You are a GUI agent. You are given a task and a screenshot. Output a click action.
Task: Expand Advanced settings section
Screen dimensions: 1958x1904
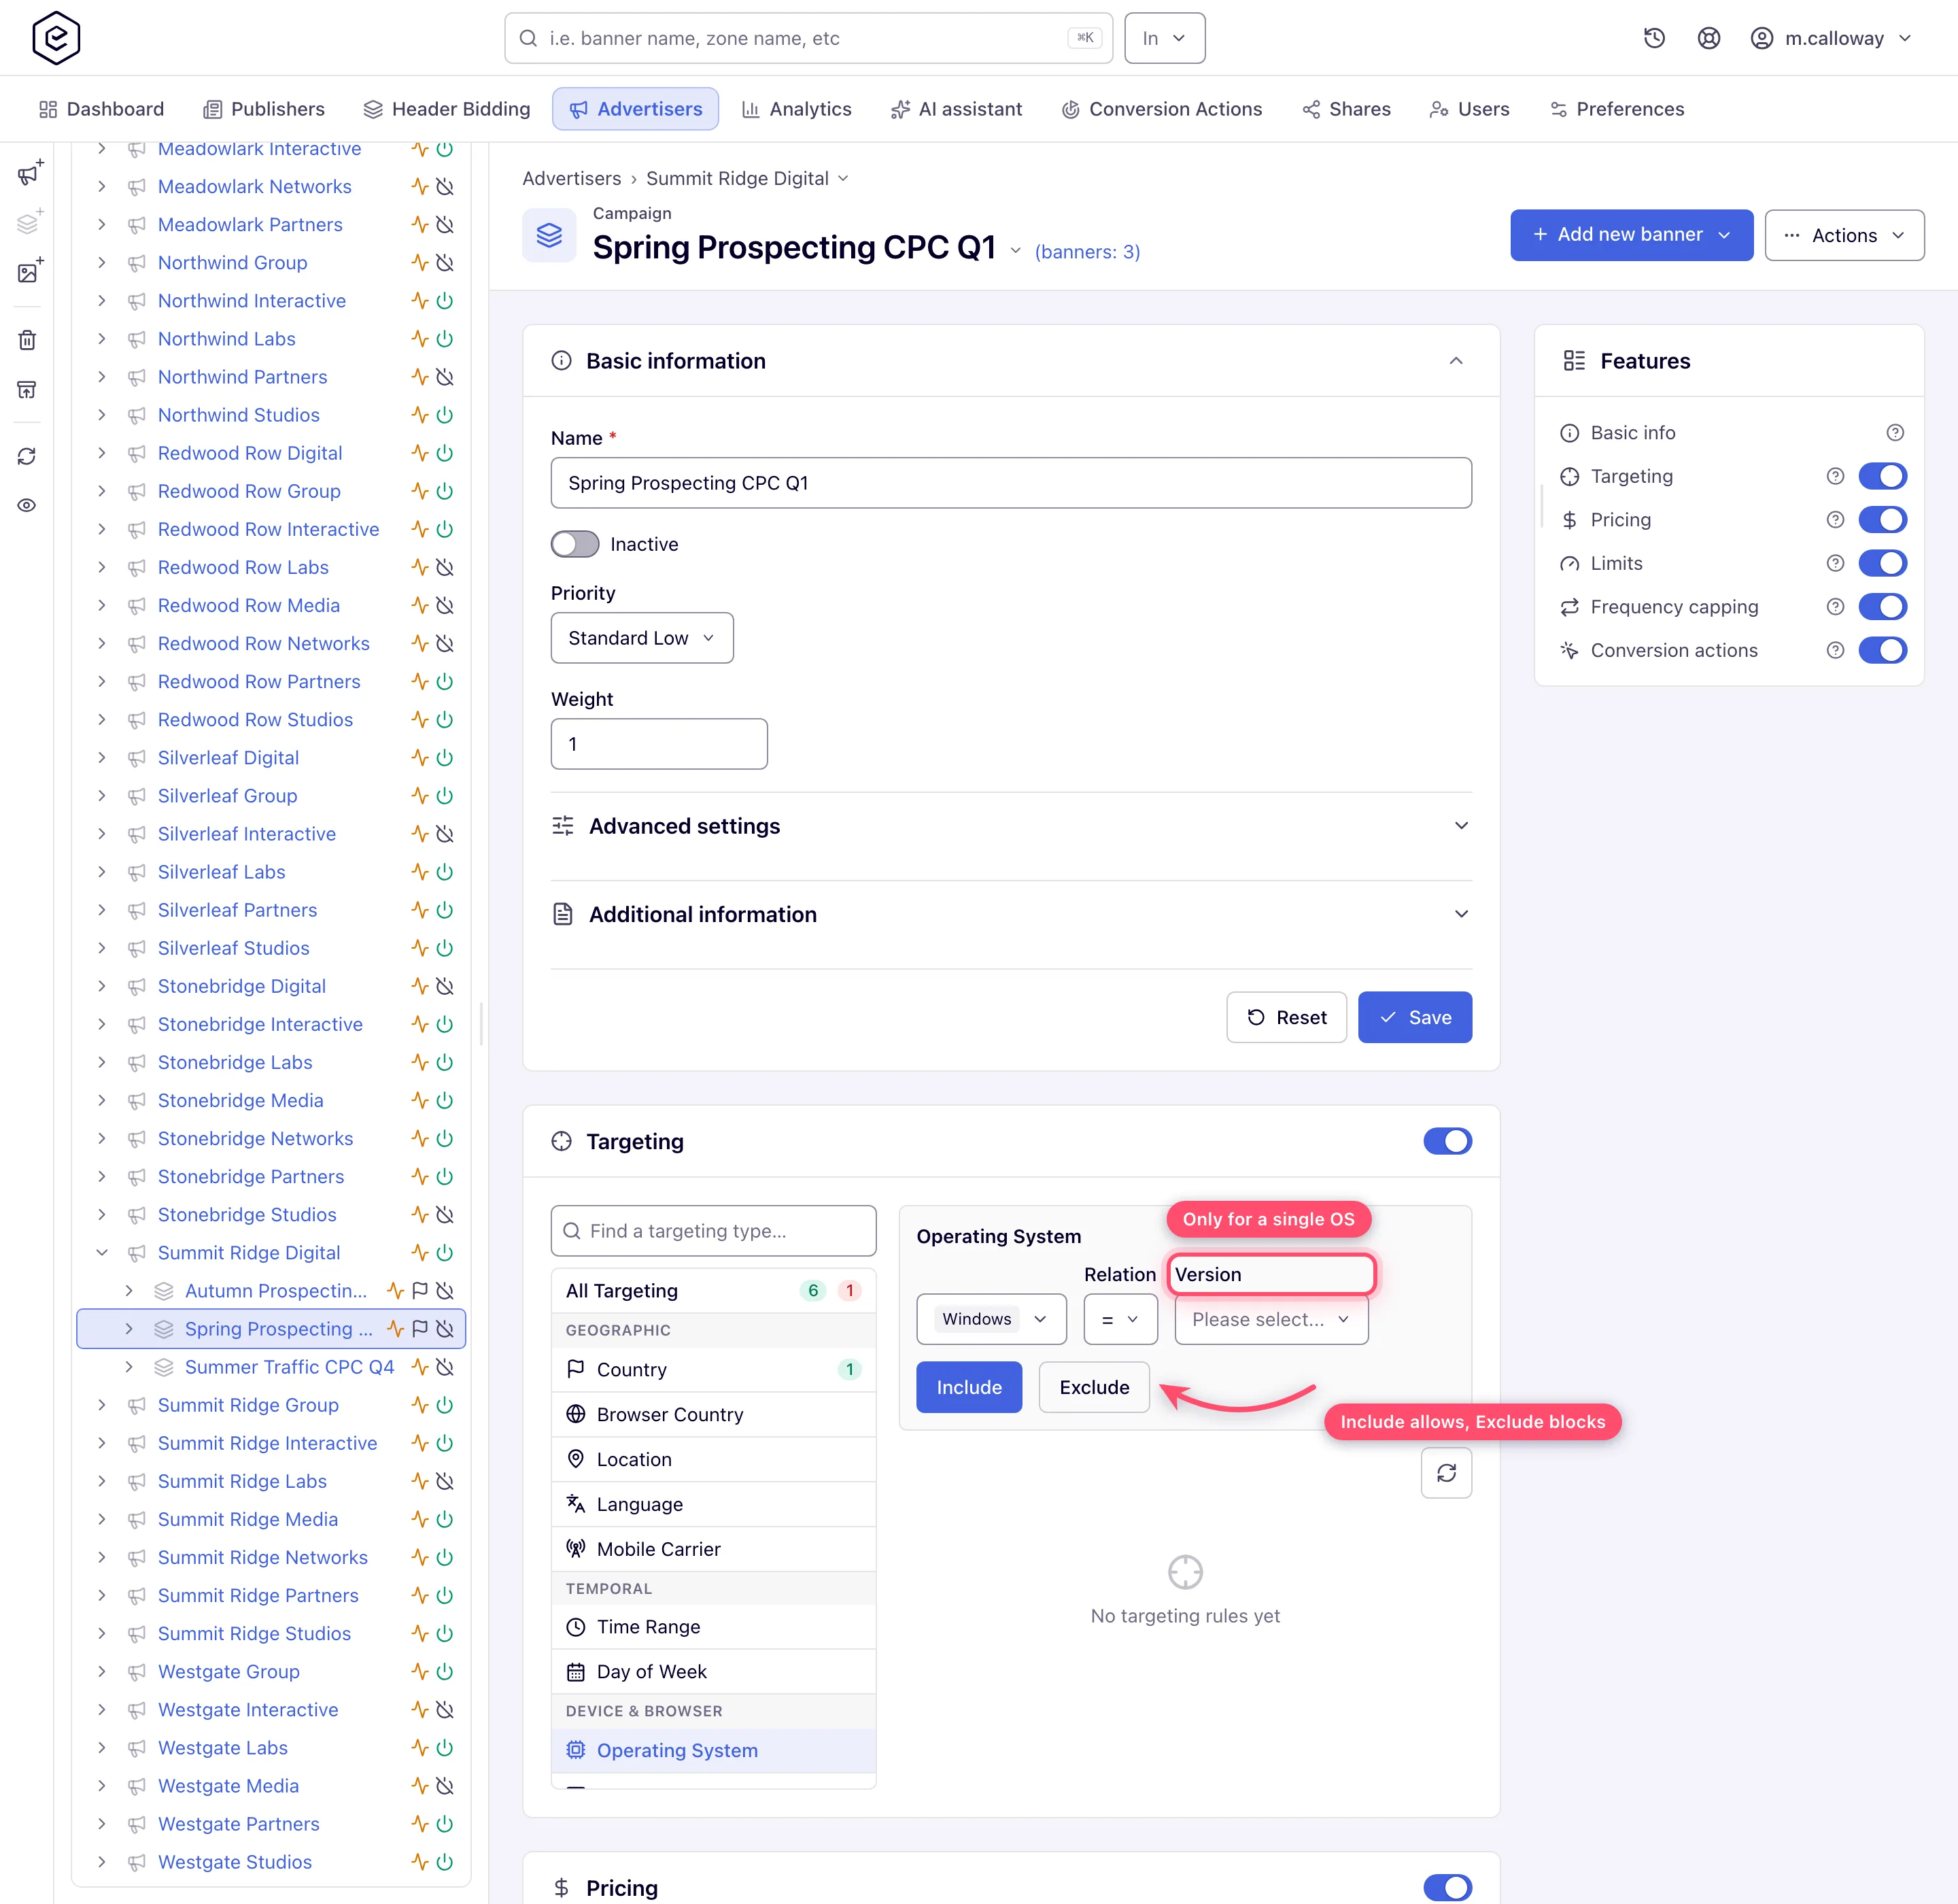pyautogui.click(x=1011, y=826)
